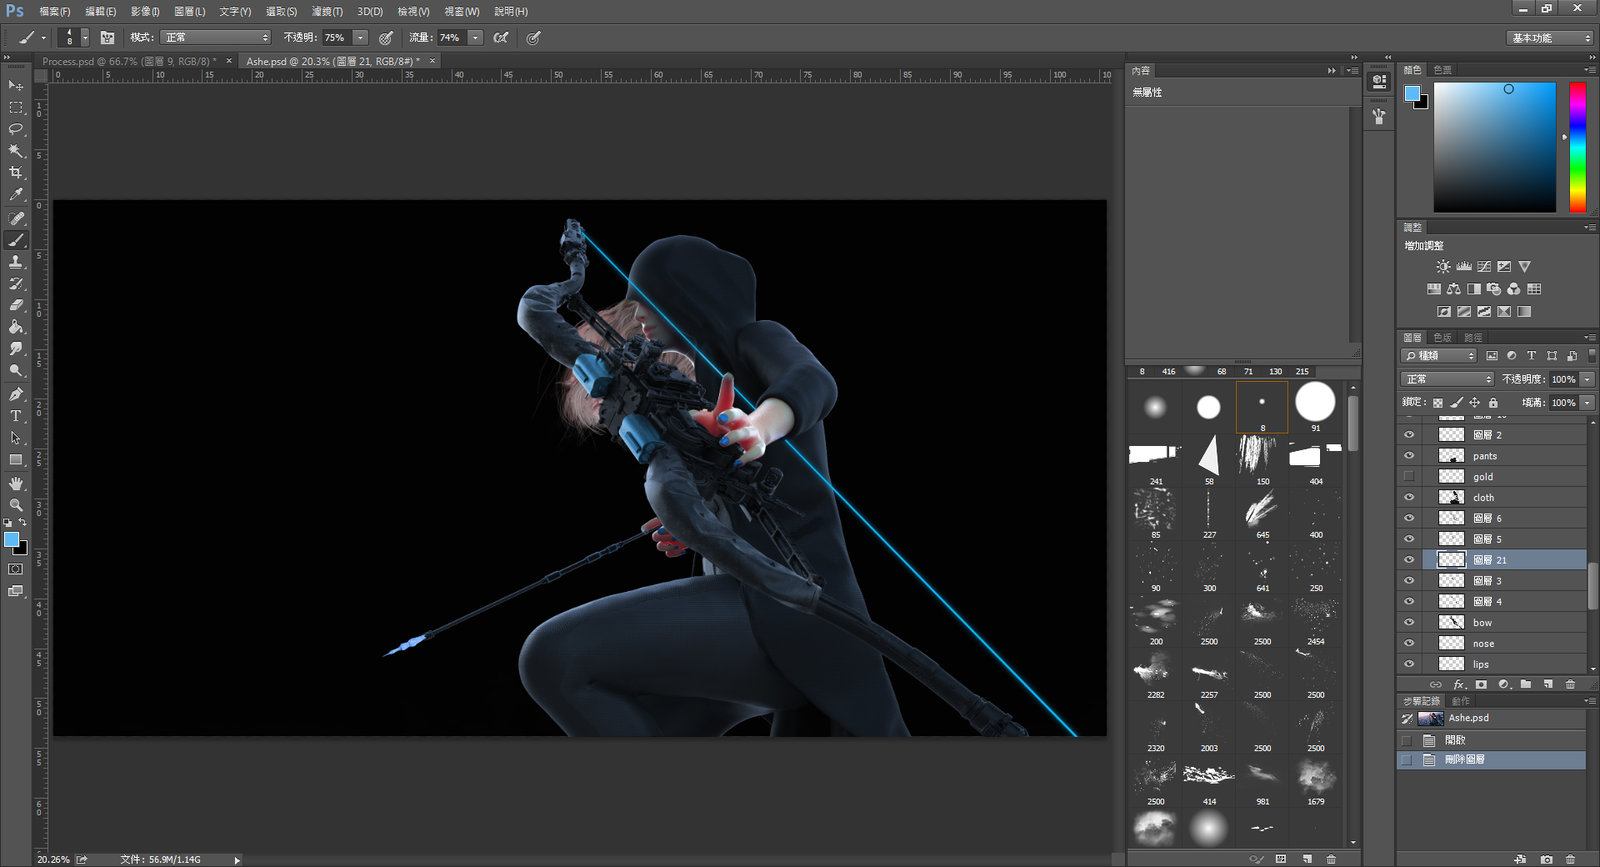Select the Ashe.psd history snapshot

click(1491, 718)
